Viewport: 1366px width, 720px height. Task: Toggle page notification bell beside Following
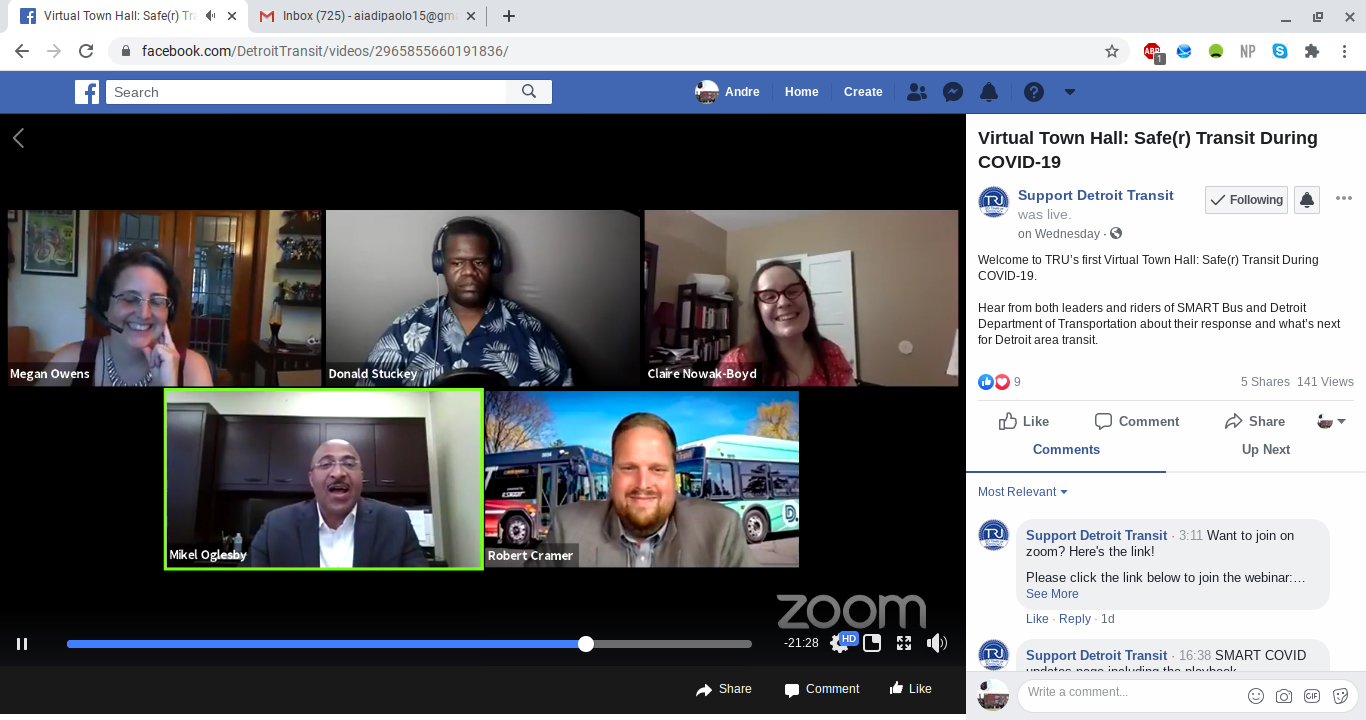[x=1307, y=200]
